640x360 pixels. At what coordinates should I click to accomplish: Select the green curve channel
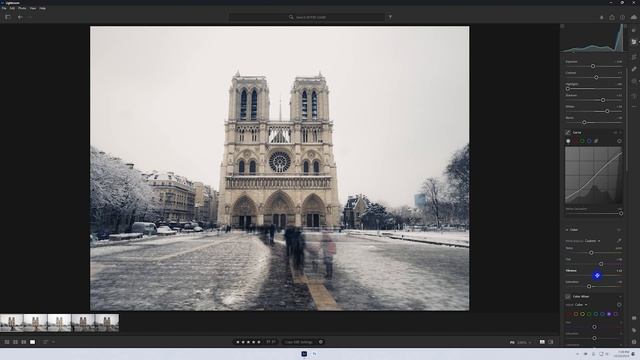coord(582,141)
